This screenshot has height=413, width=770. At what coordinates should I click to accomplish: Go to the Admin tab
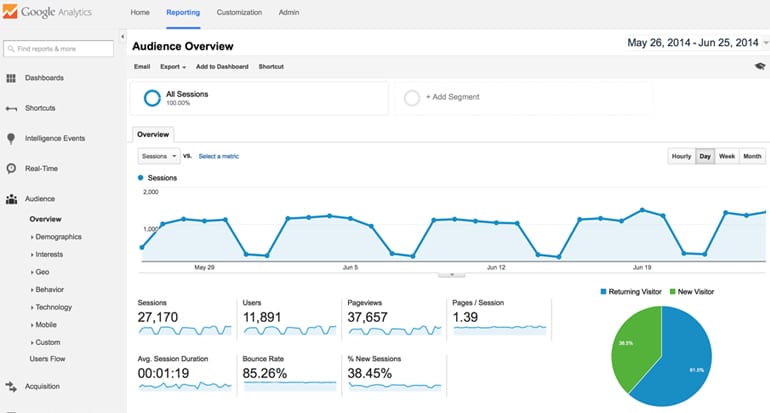287,13
